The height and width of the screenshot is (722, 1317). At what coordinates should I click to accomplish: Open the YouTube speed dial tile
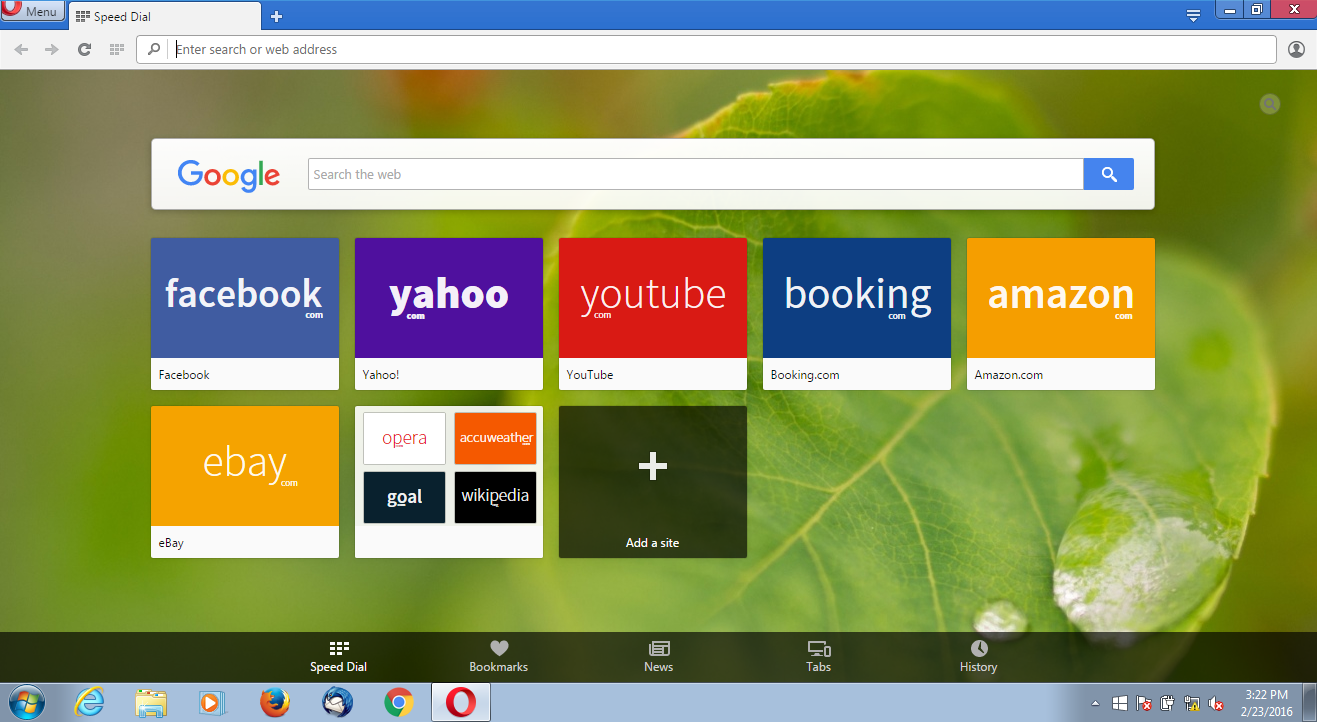653,314
